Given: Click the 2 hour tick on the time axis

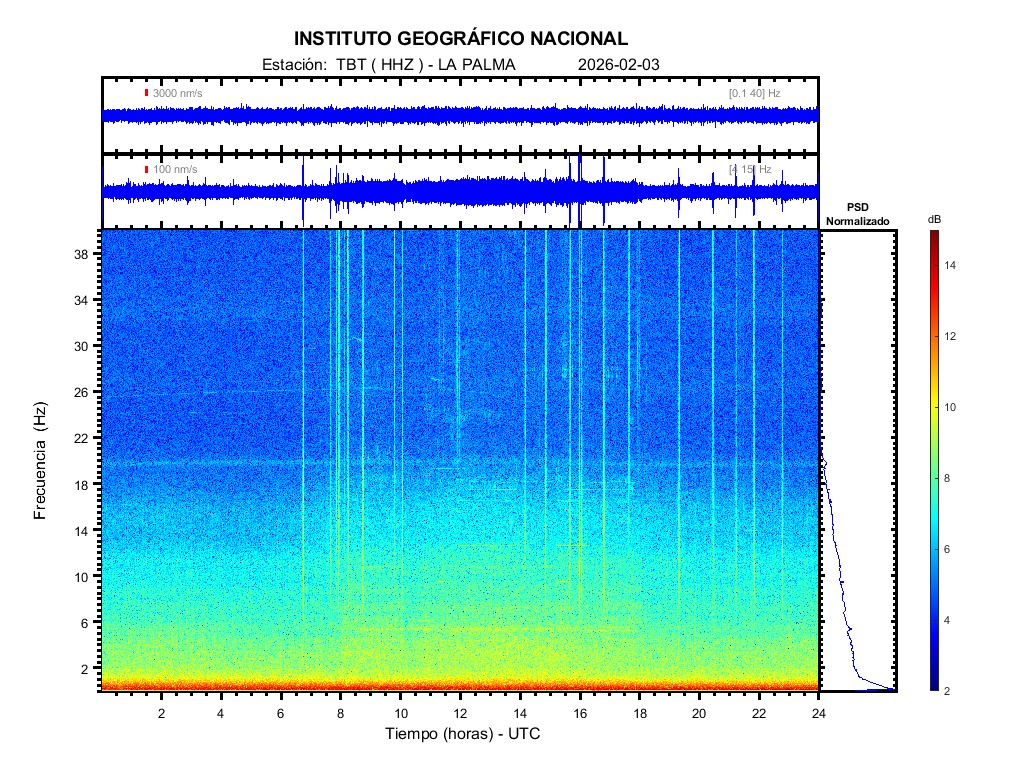Looking at the screenshot, I should point(162,713).
